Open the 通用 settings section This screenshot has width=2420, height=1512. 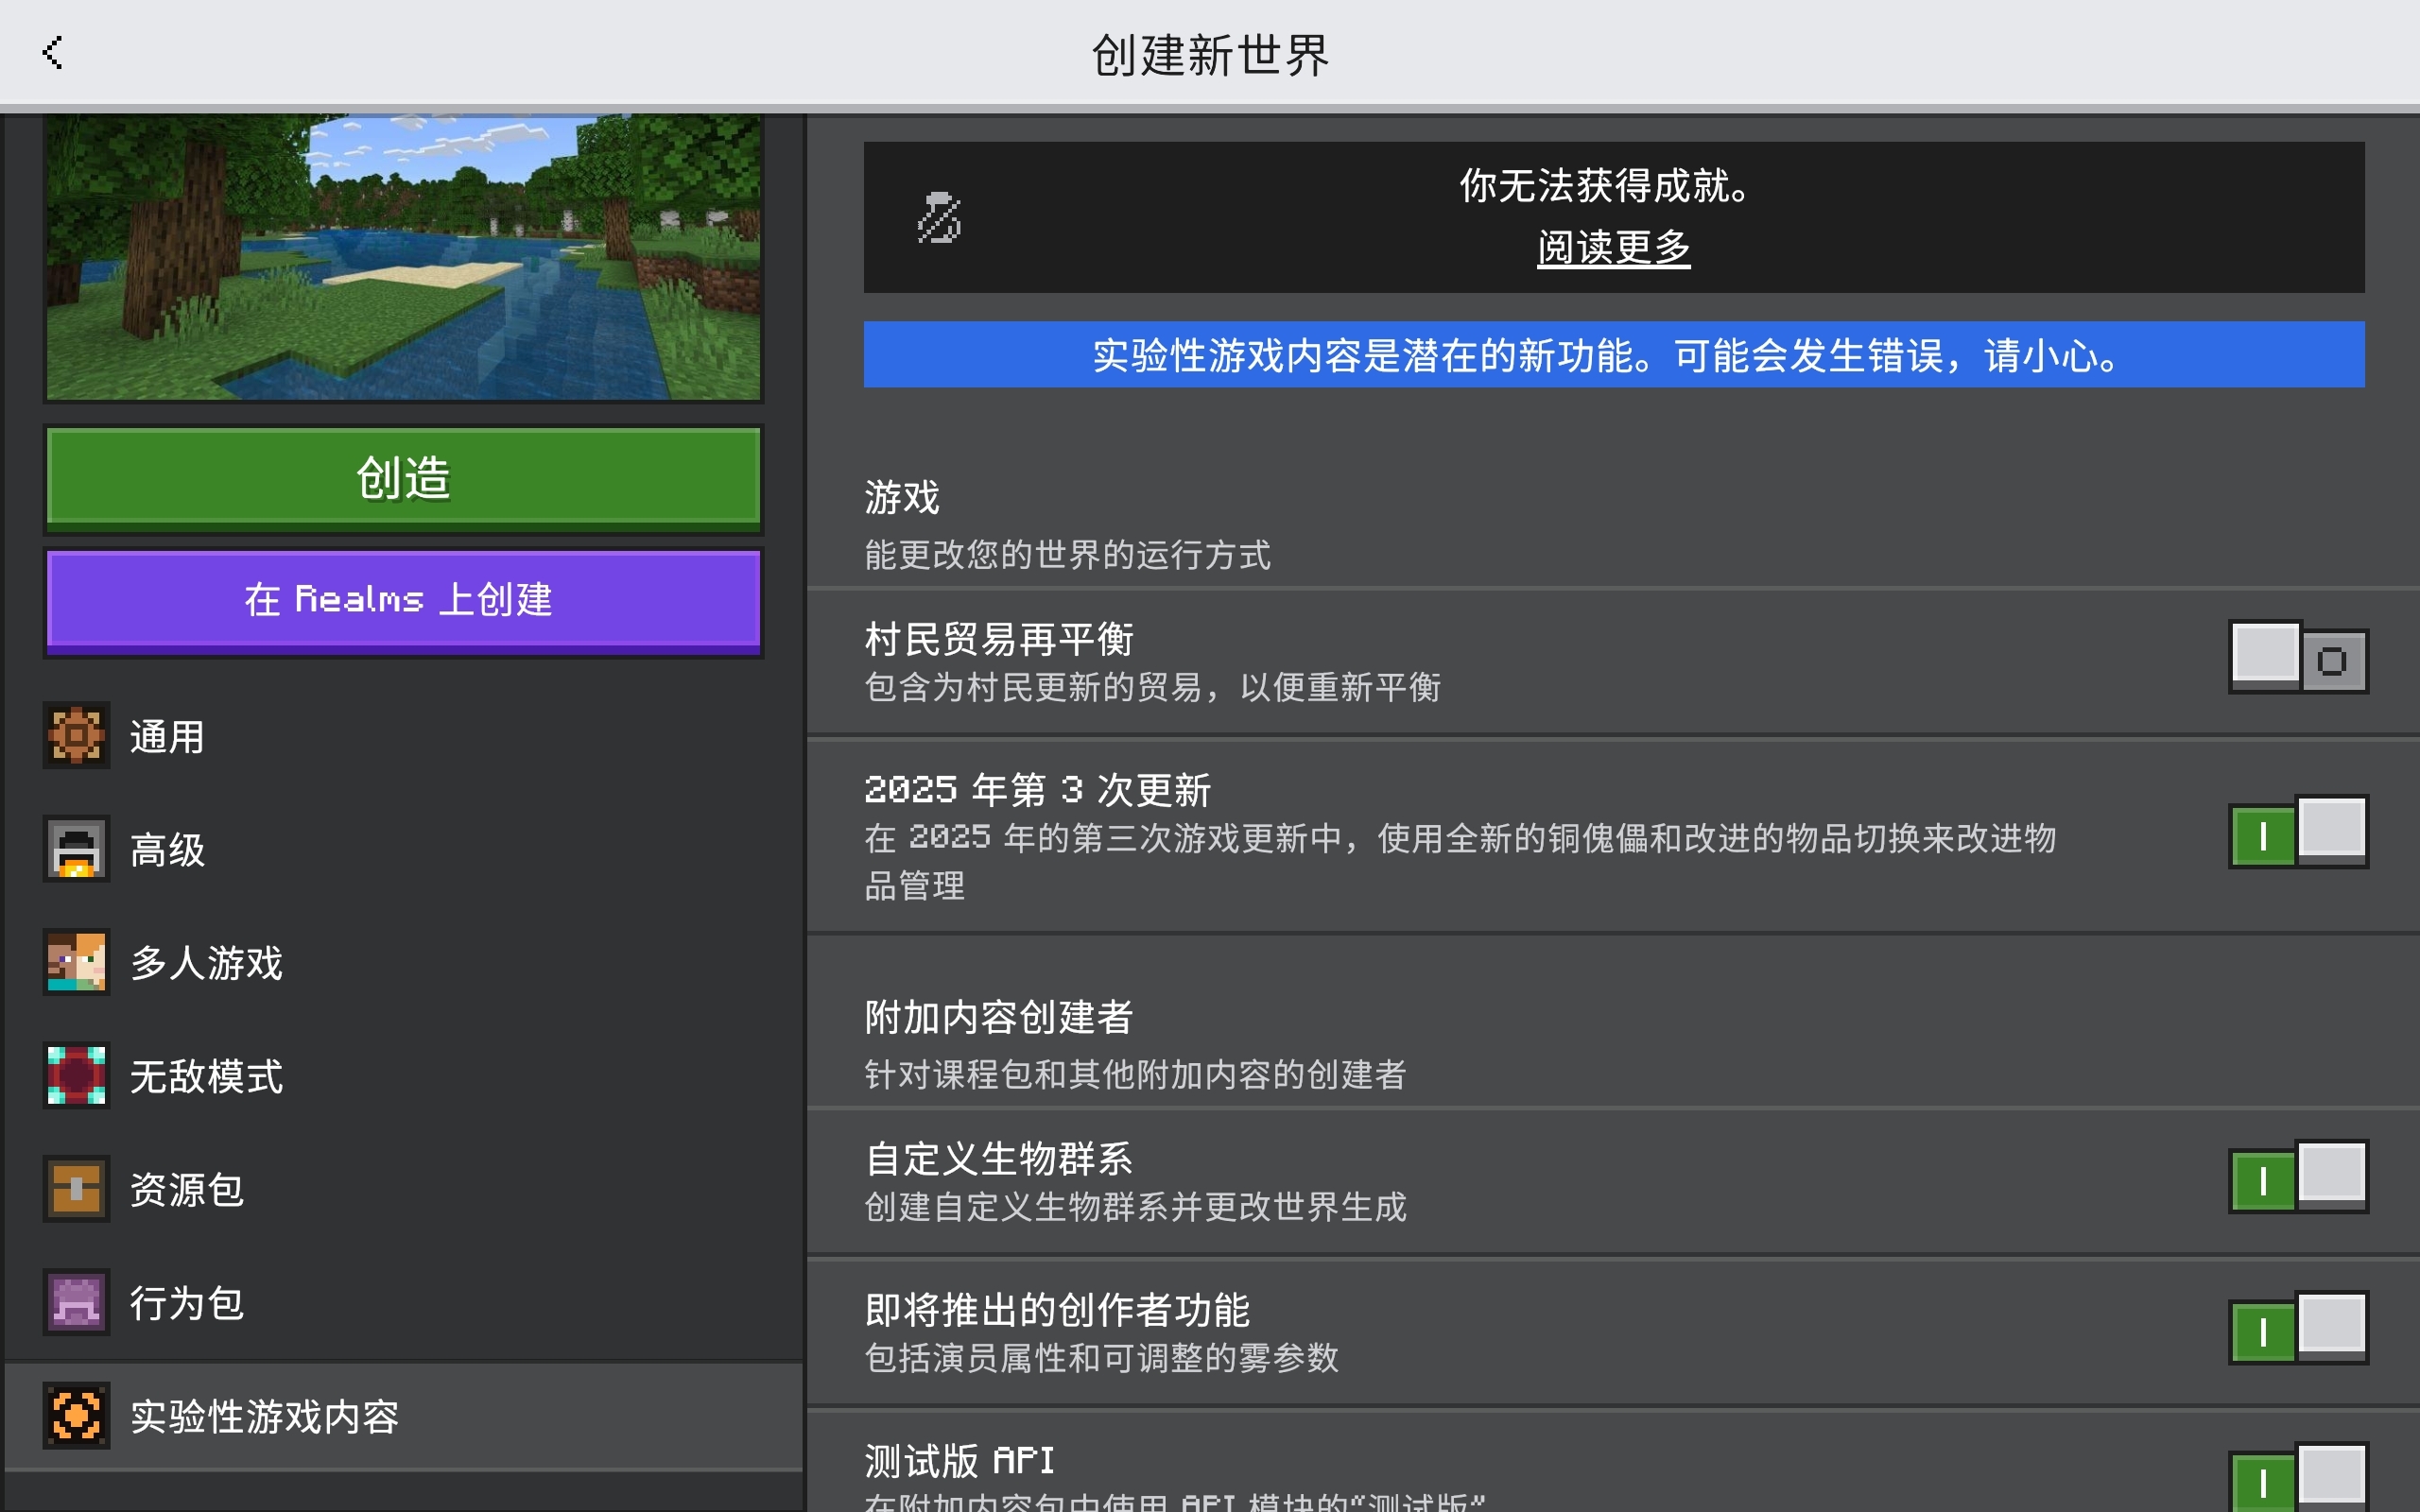pos(404,736)
